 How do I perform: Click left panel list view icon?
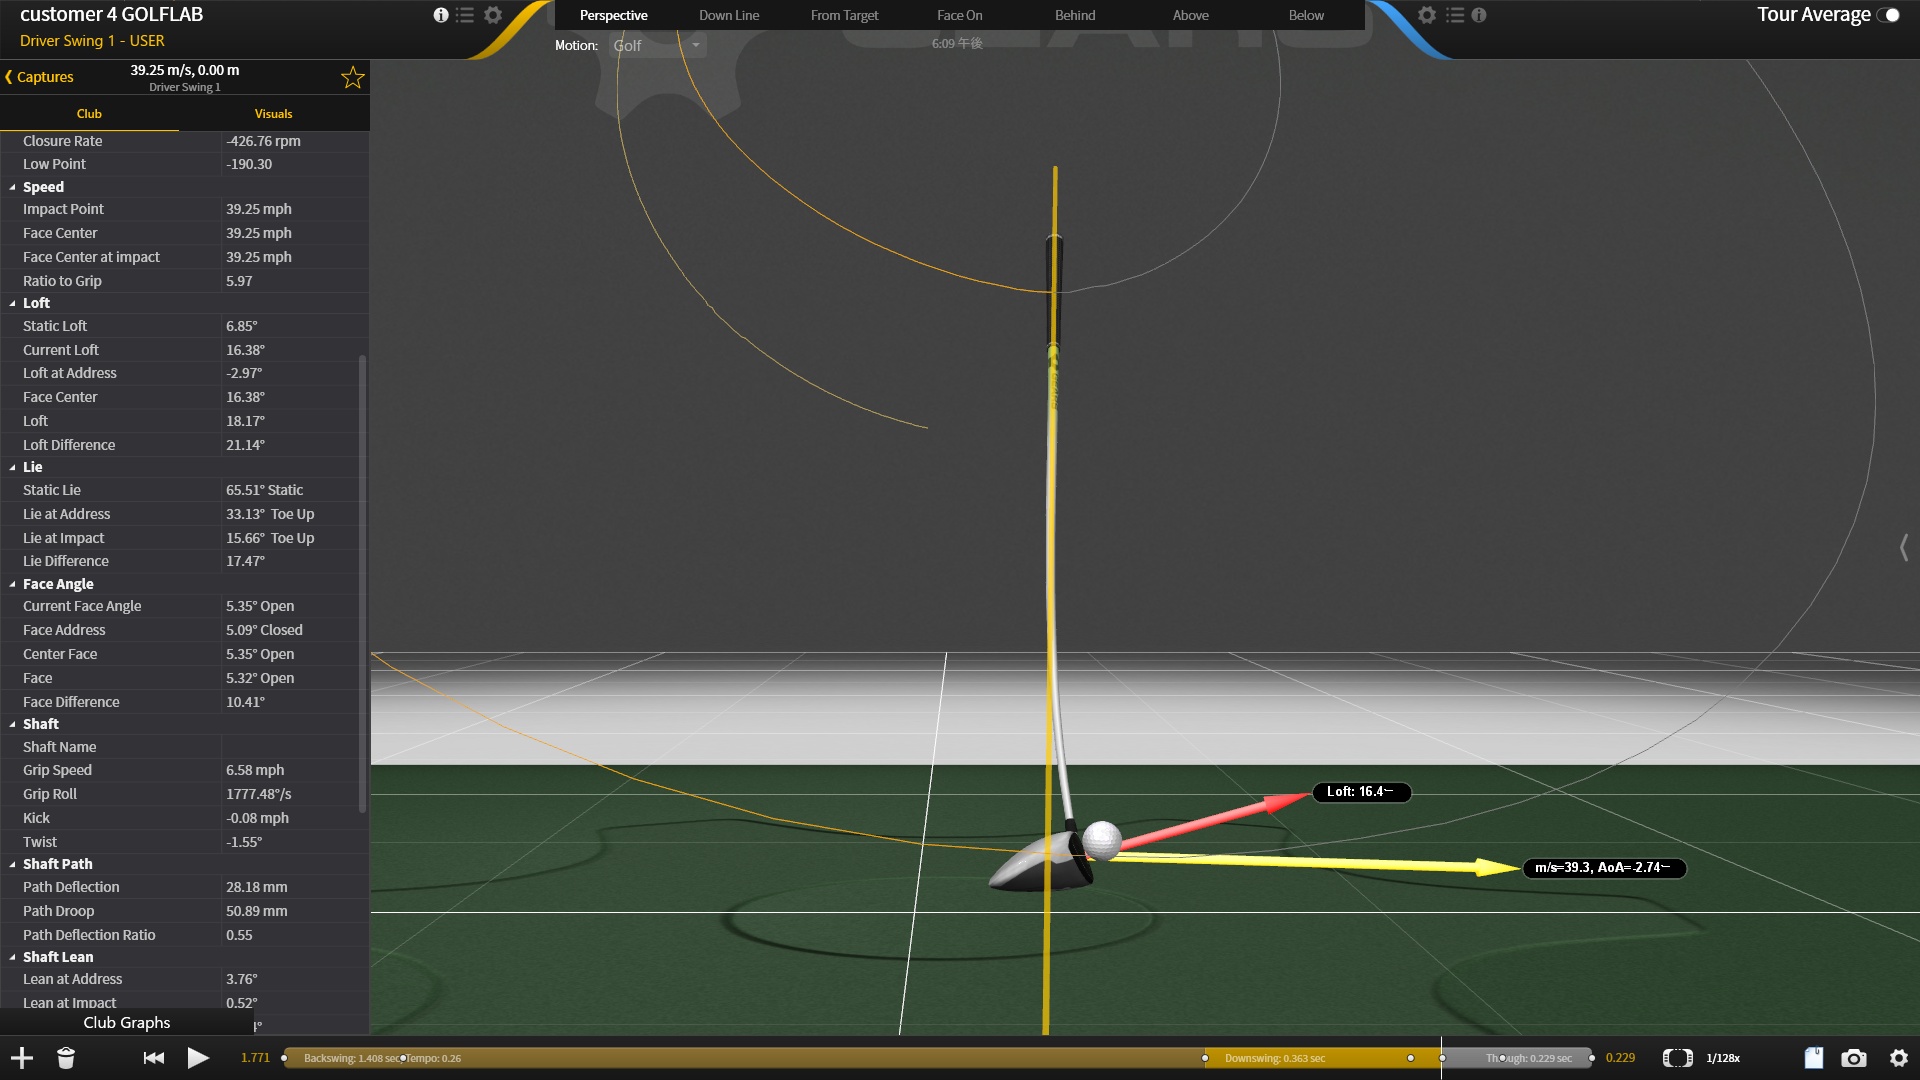465,15
